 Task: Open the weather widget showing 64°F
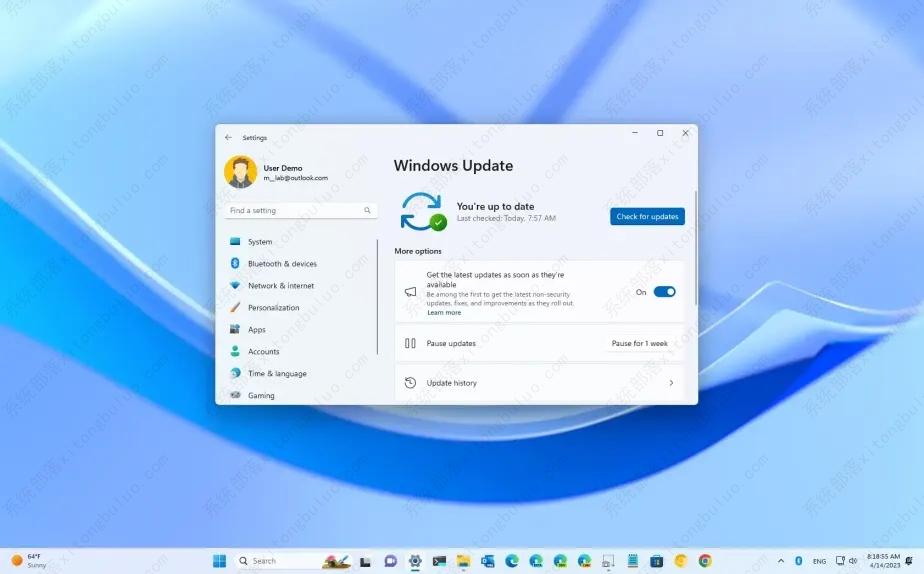[29, 560]
